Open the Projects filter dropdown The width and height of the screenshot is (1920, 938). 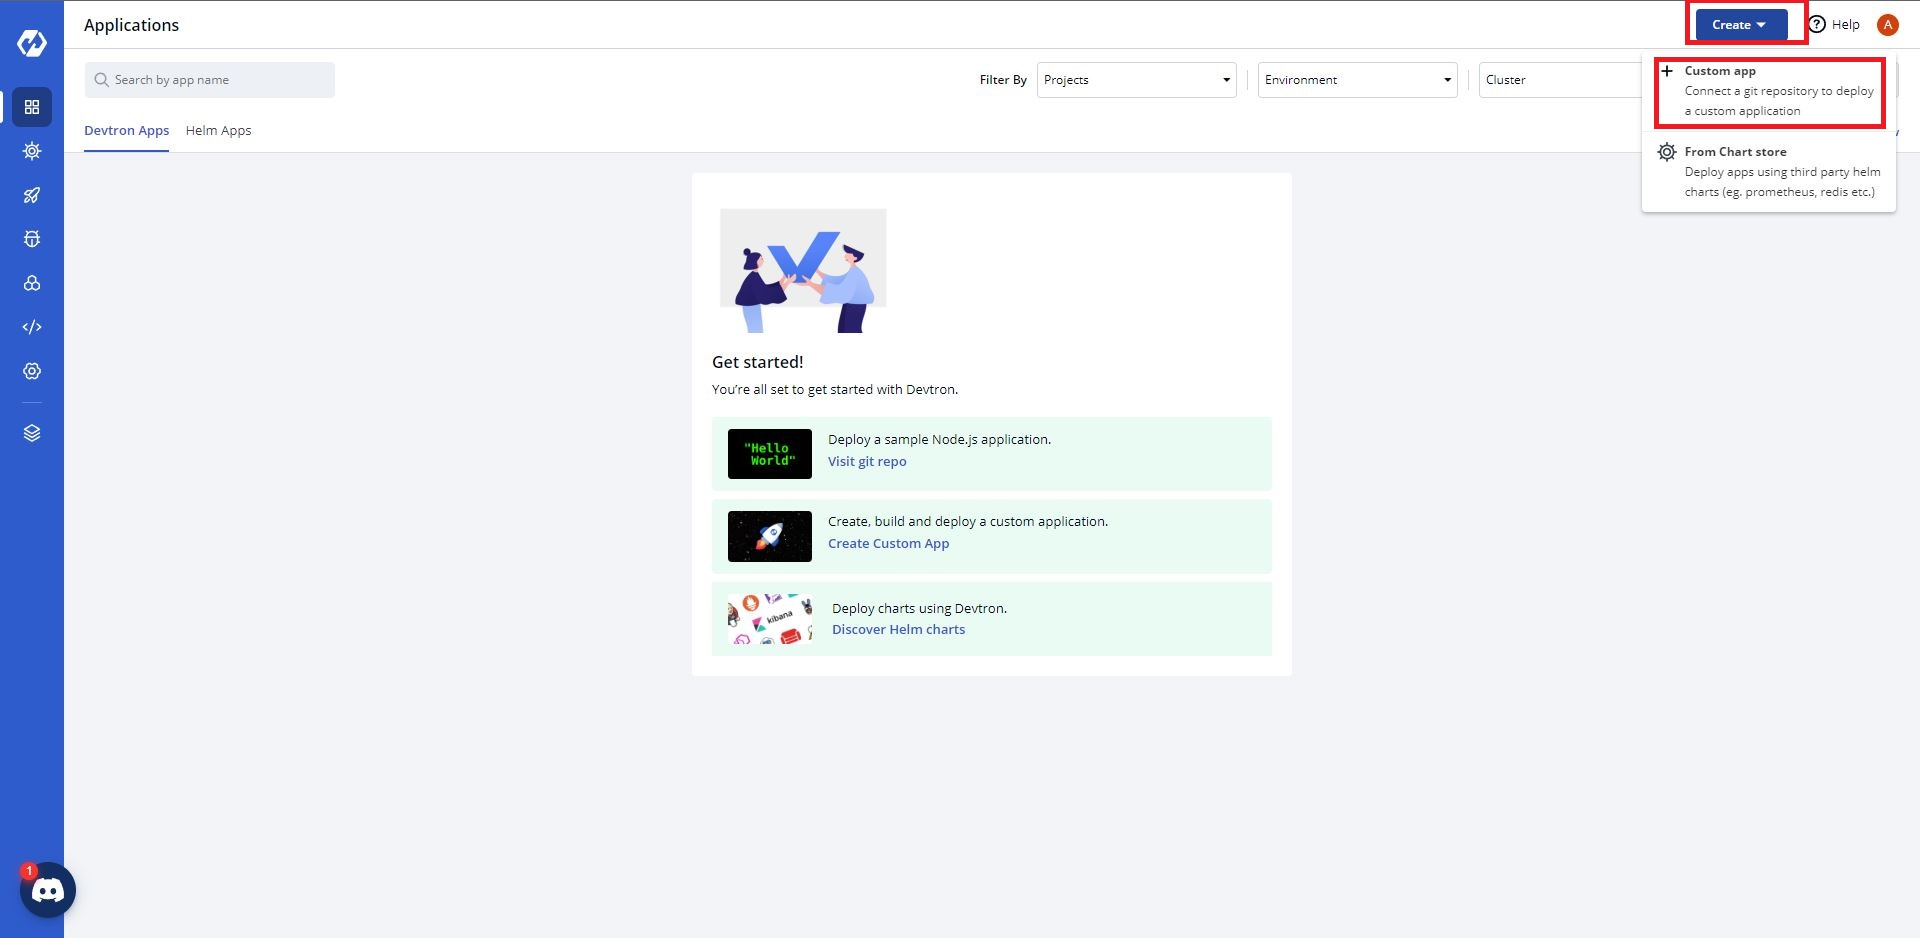pyautogui.click(x=1137, y=80)
